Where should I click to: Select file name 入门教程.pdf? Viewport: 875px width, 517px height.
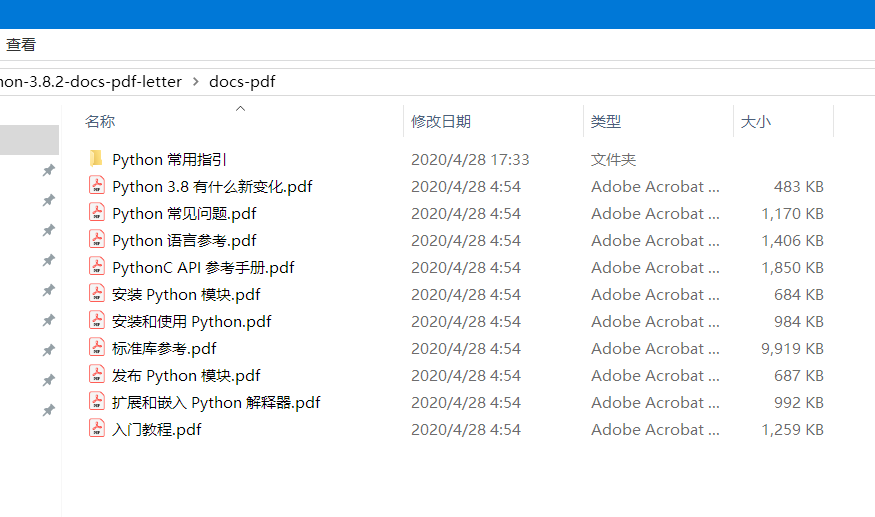pyautogui.click(x=157, y=429)
